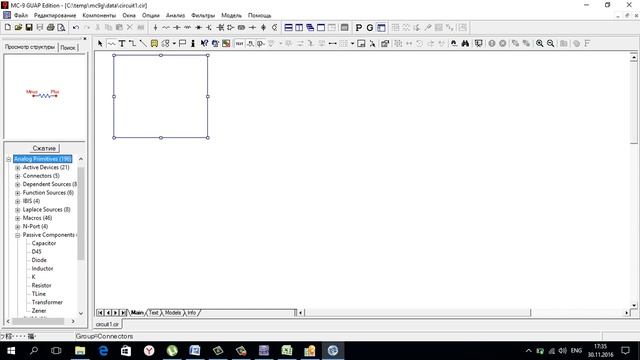Undo the last action
The image size is (640, 360).
(76, 27)
